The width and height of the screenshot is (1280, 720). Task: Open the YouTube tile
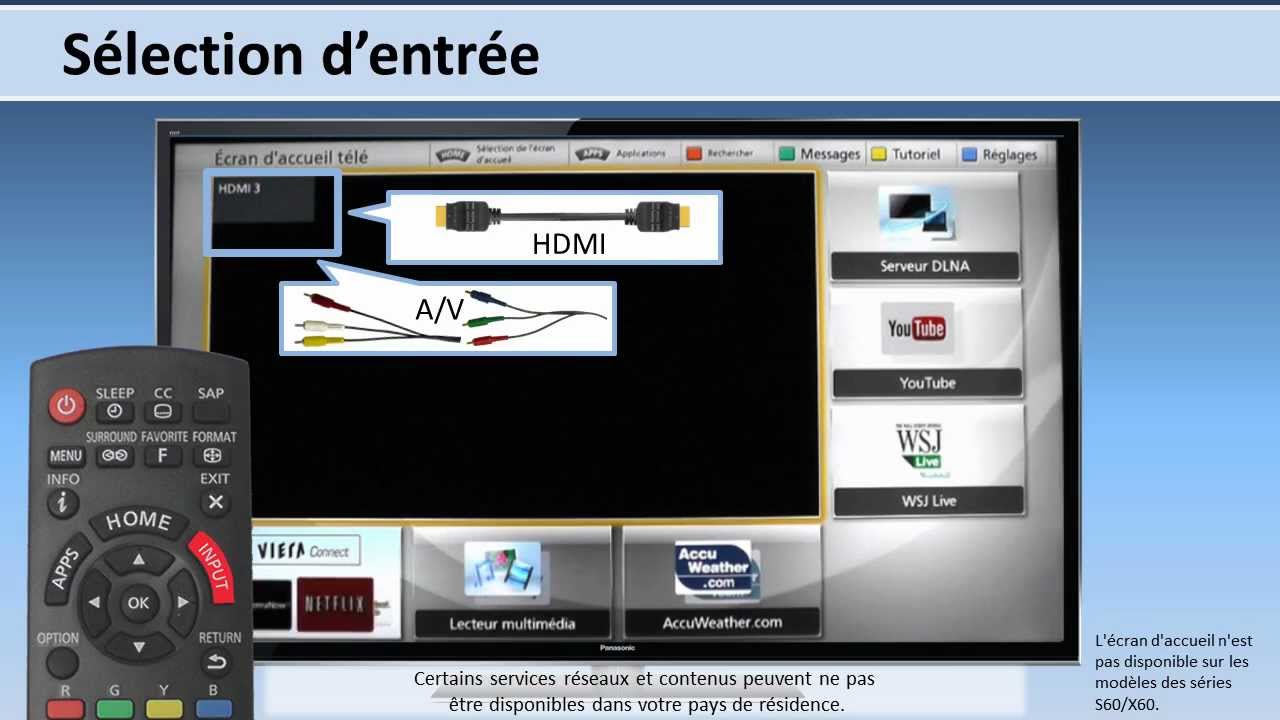[x=927, y=344]
